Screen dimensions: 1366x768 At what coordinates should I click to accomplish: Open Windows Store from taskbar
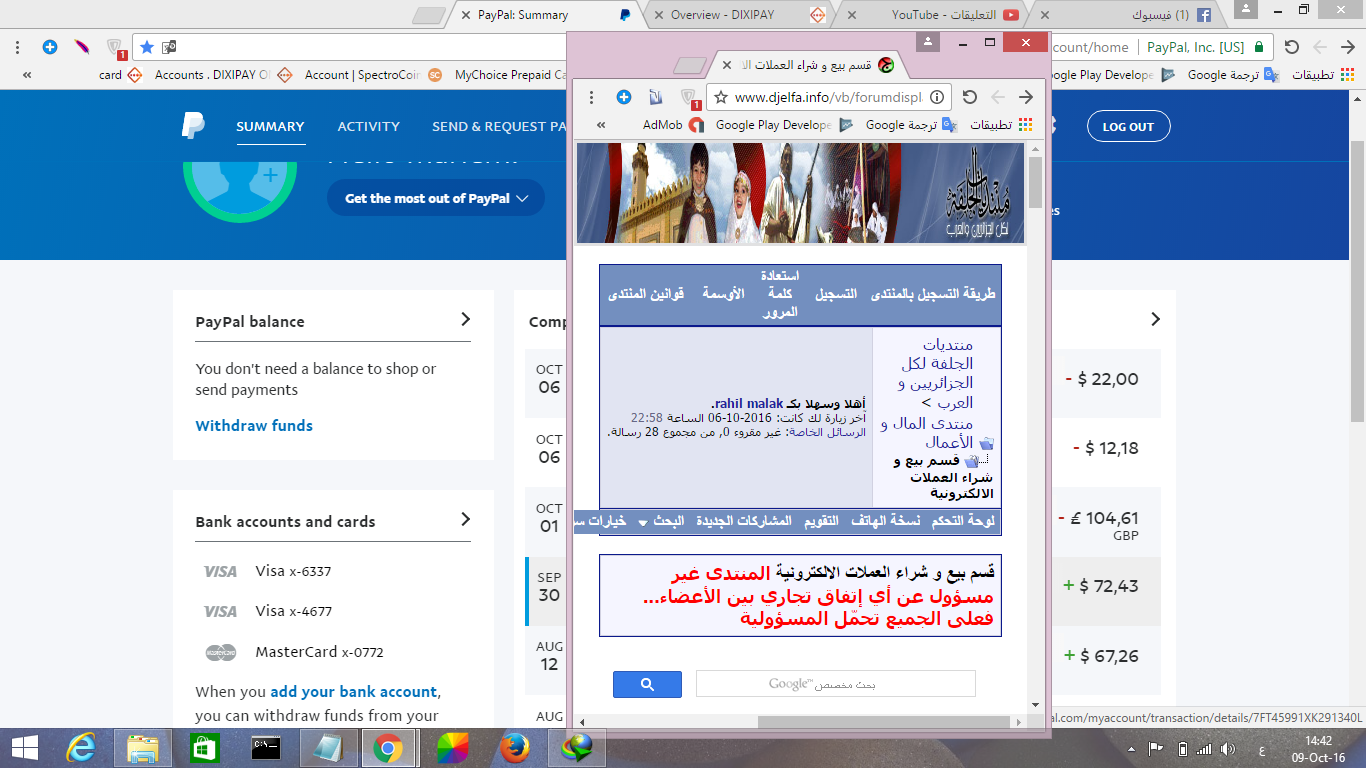pyautogui.click(x=204, y=747)
